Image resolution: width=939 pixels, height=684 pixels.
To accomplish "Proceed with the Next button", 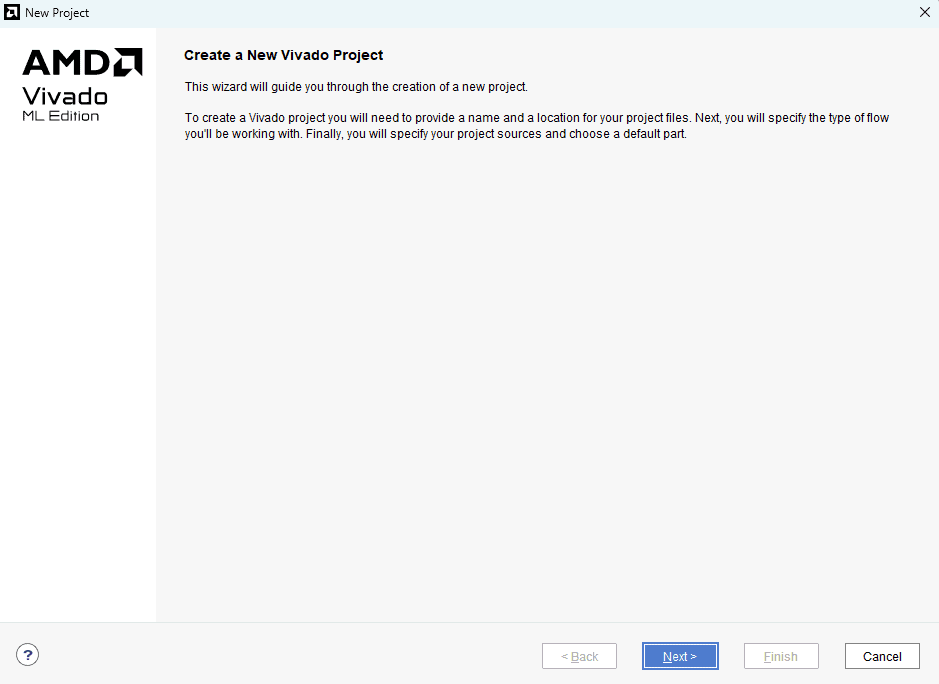I will [x=680, y=656].
